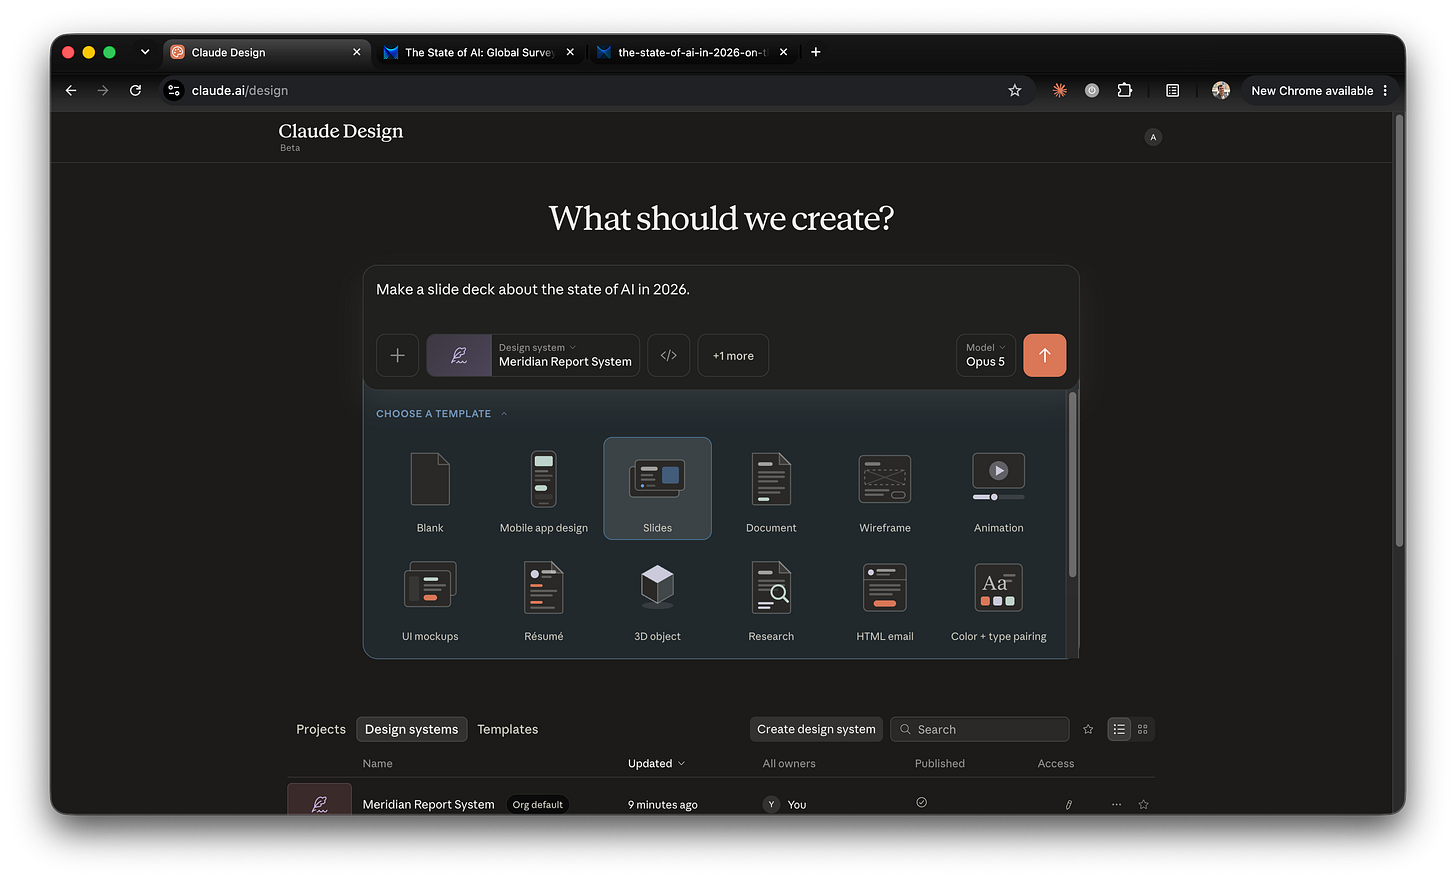Open the Chrome three-dot menu
Screen dimensions: 1456x881
pyautogui.click(x=1385, y=90)
